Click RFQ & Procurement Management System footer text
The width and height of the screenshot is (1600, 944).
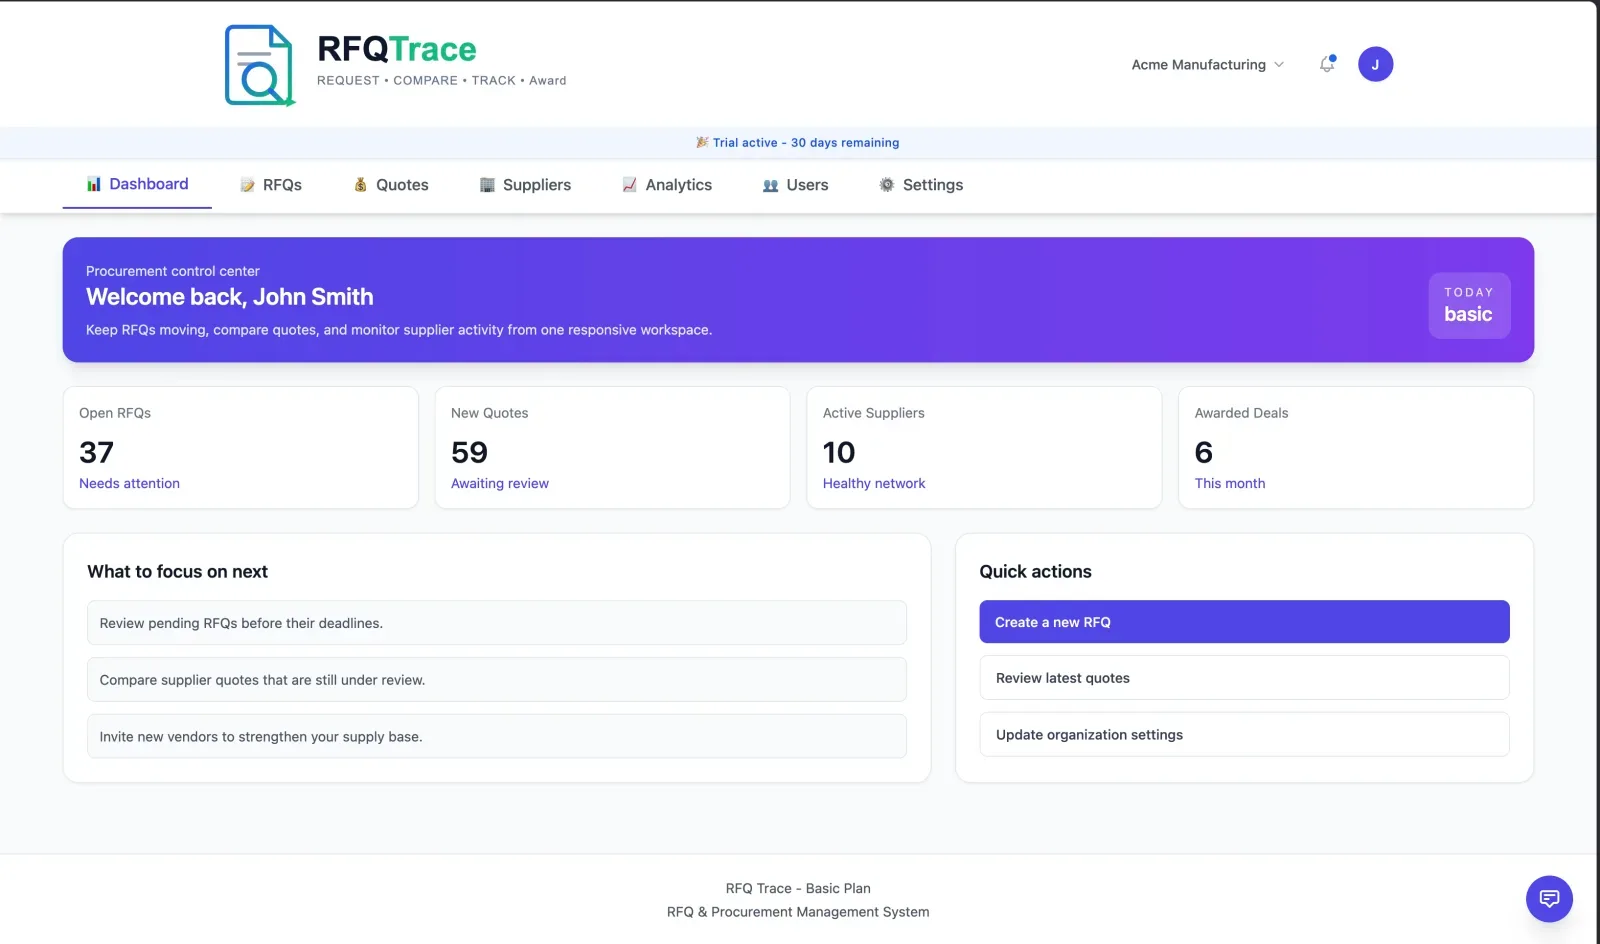click(798, 912)
